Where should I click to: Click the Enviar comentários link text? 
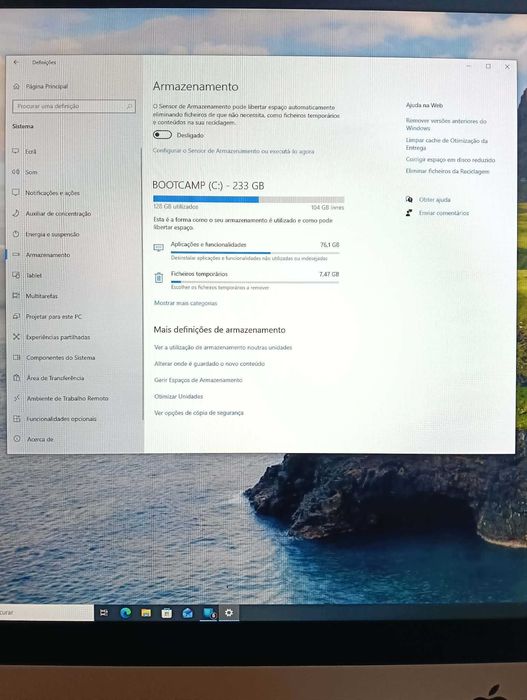click(x=444, y=213)
